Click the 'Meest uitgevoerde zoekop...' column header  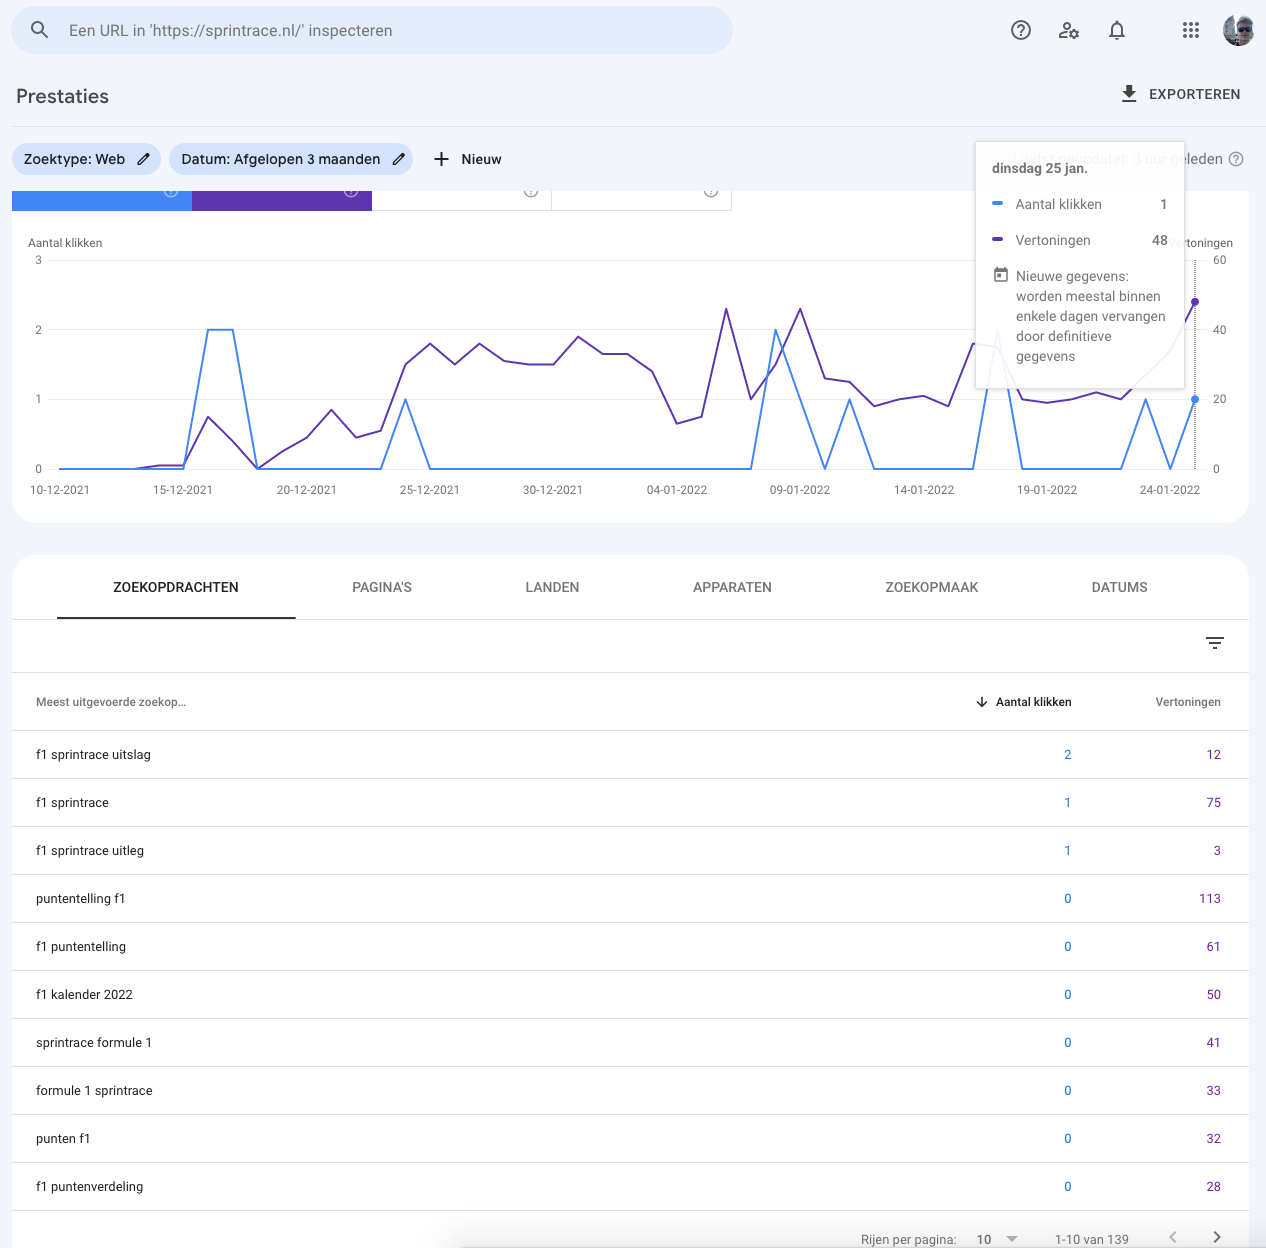(111, 702)
